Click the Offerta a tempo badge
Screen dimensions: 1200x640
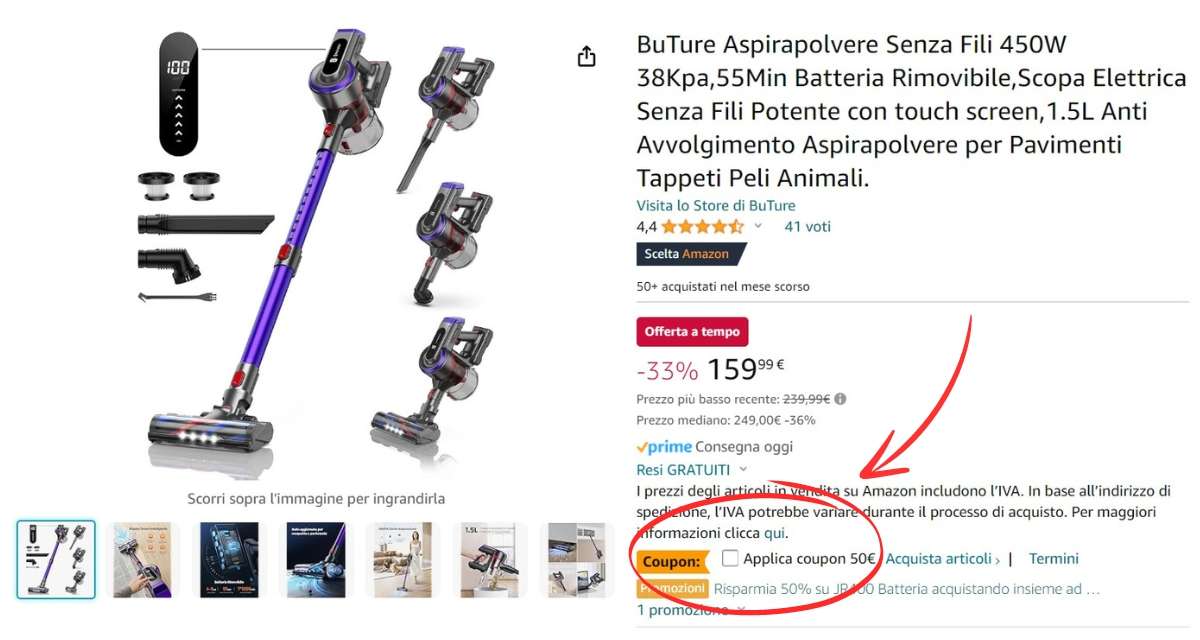692,331
